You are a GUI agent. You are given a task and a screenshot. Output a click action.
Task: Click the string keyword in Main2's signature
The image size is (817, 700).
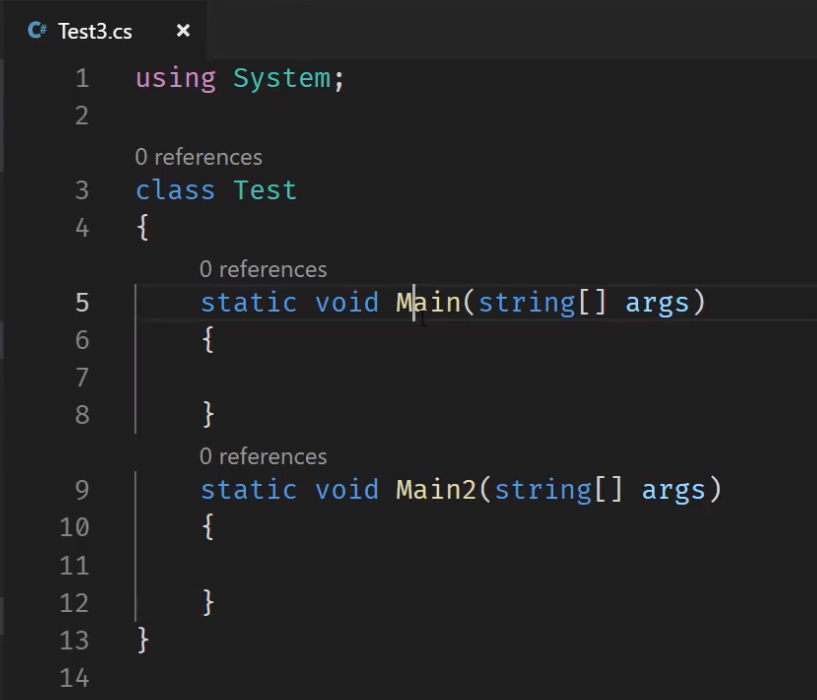[x=543, y=490]
